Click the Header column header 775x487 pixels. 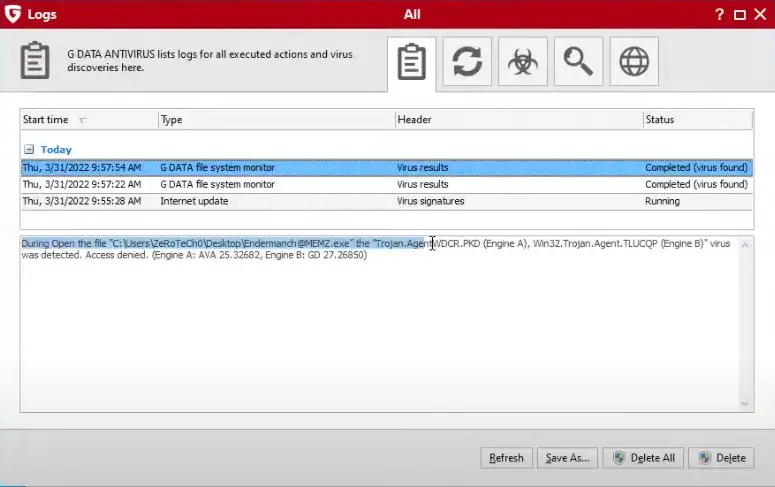pos(414,120)
